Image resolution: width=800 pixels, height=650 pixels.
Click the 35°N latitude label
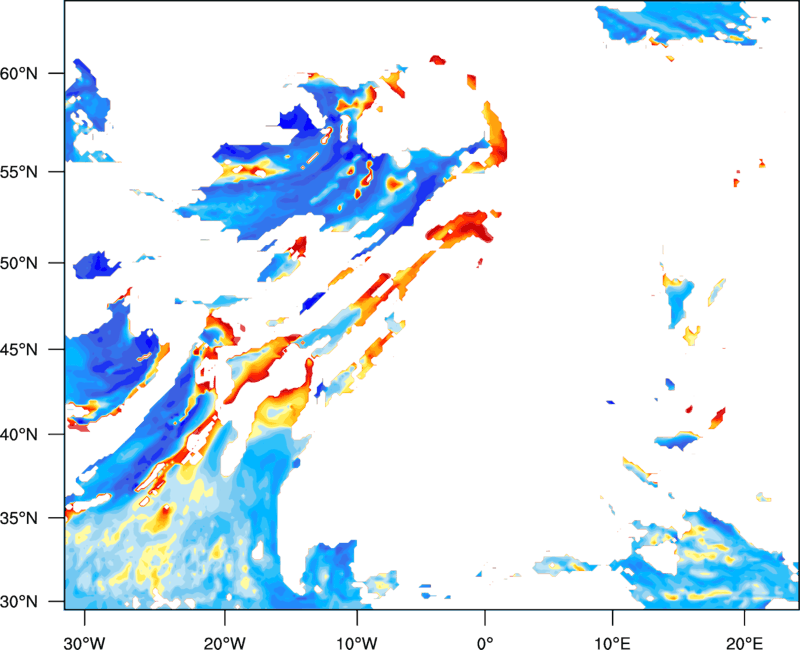point(19,518)
